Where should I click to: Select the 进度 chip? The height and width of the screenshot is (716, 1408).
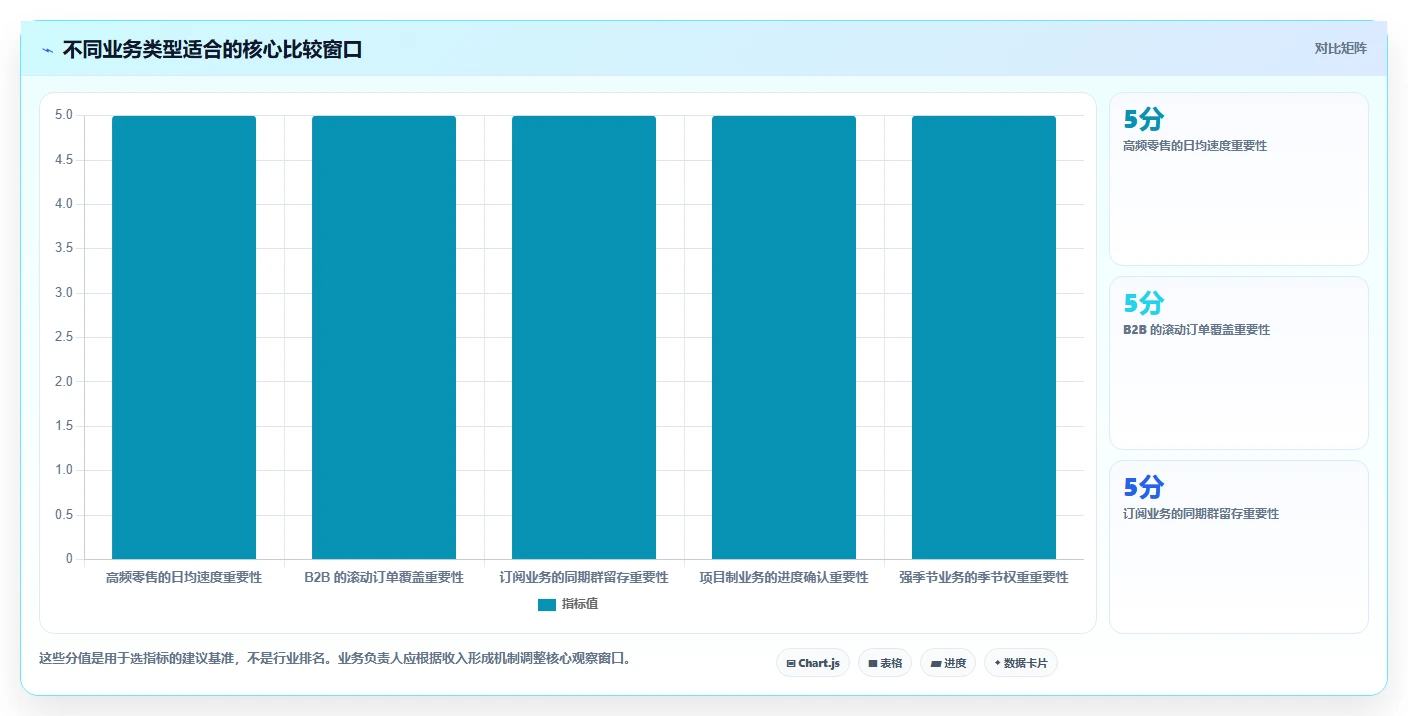pyautogui.click(x=948, y=663)
